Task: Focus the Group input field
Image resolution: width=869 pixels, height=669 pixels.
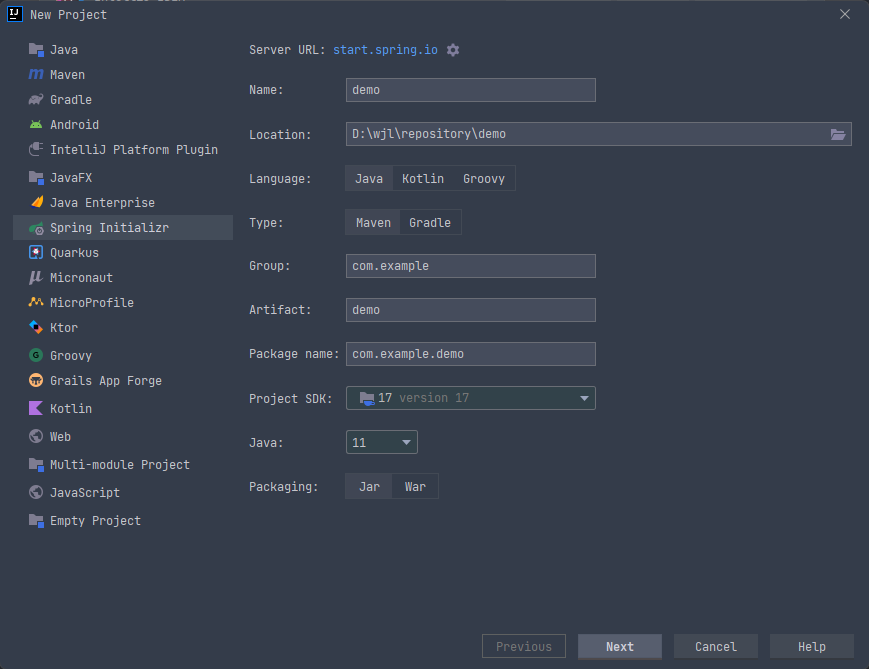Action: tap(471, 266)
